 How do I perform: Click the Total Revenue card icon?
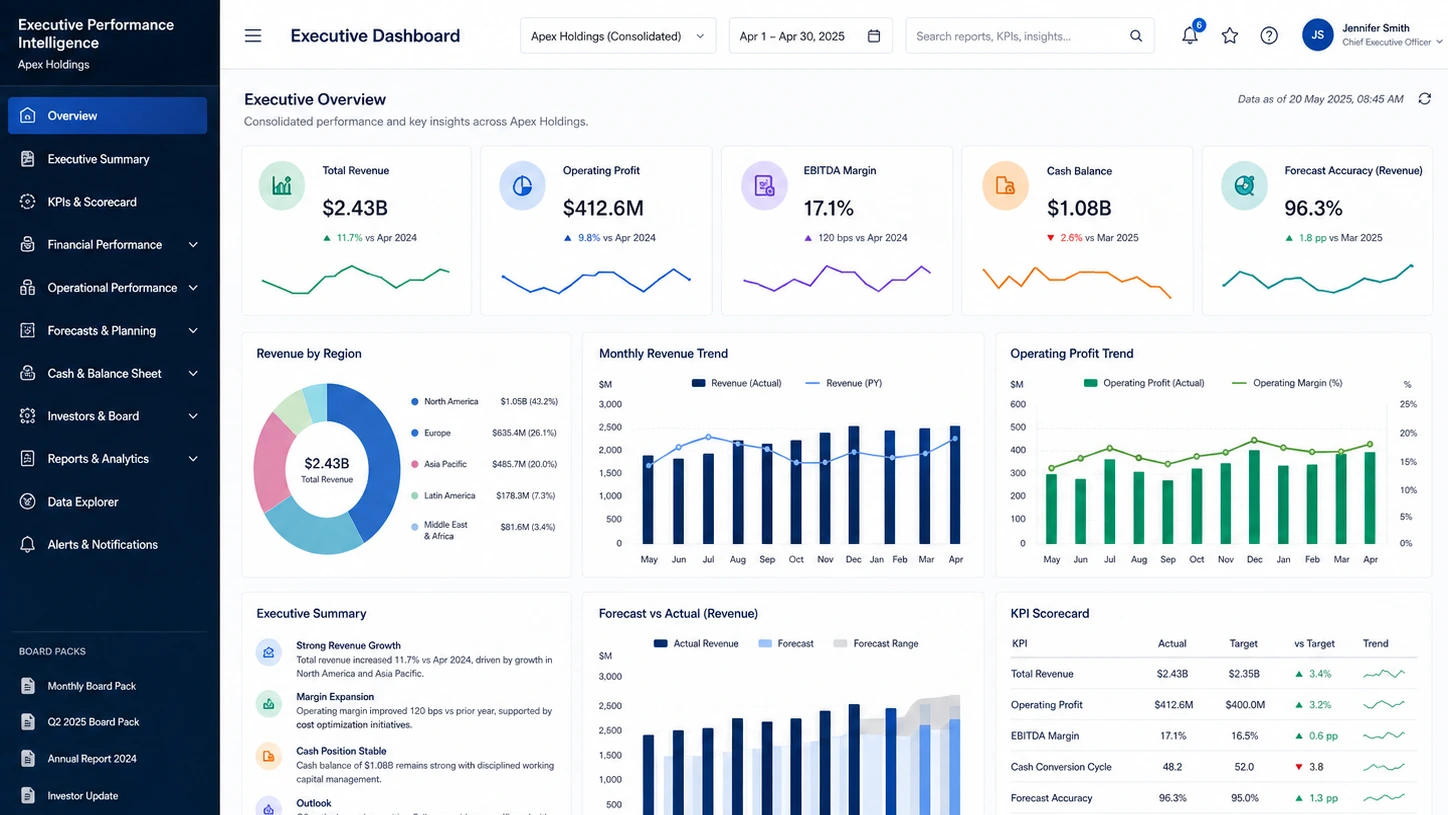click(282, 185)
